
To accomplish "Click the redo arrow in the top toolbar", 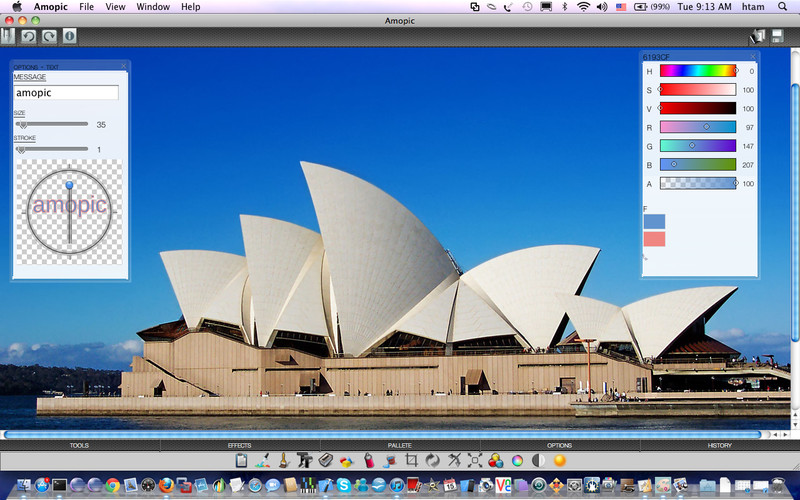I will tap(48, 36).
